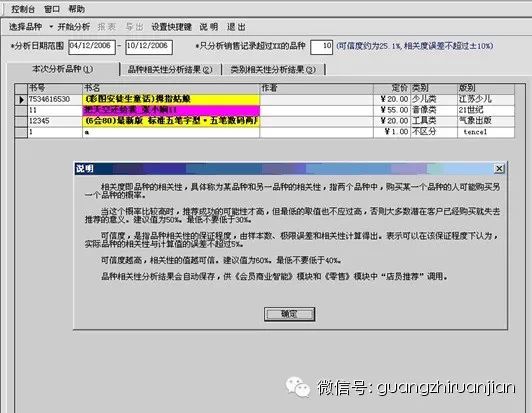
Task: Click 说明 toolbar item
Action: (x=209, y=27)
